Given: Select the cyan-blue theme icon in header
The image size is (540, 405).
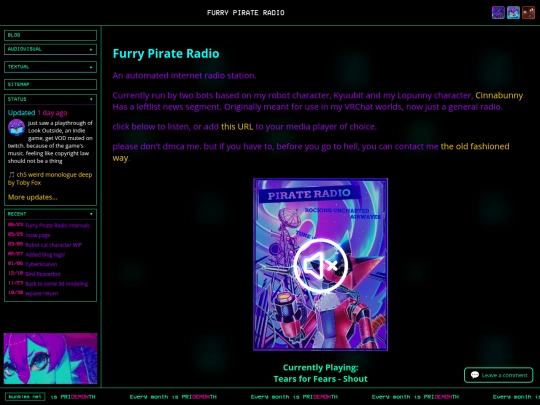Looking at the screenshot, I should (x=513, y=13).
